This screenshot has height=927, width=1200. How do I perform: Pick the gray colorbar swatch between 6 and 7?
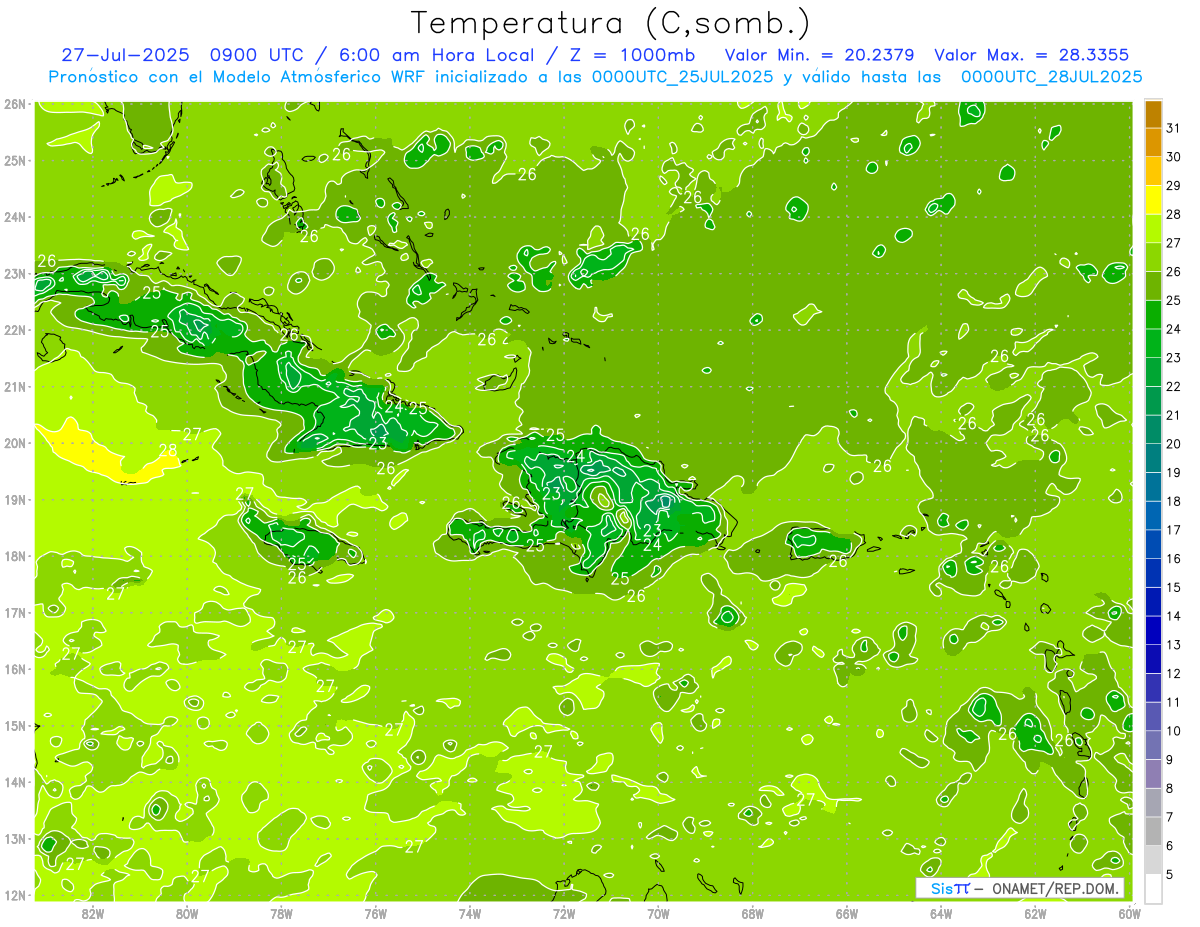coord(1153,831)
